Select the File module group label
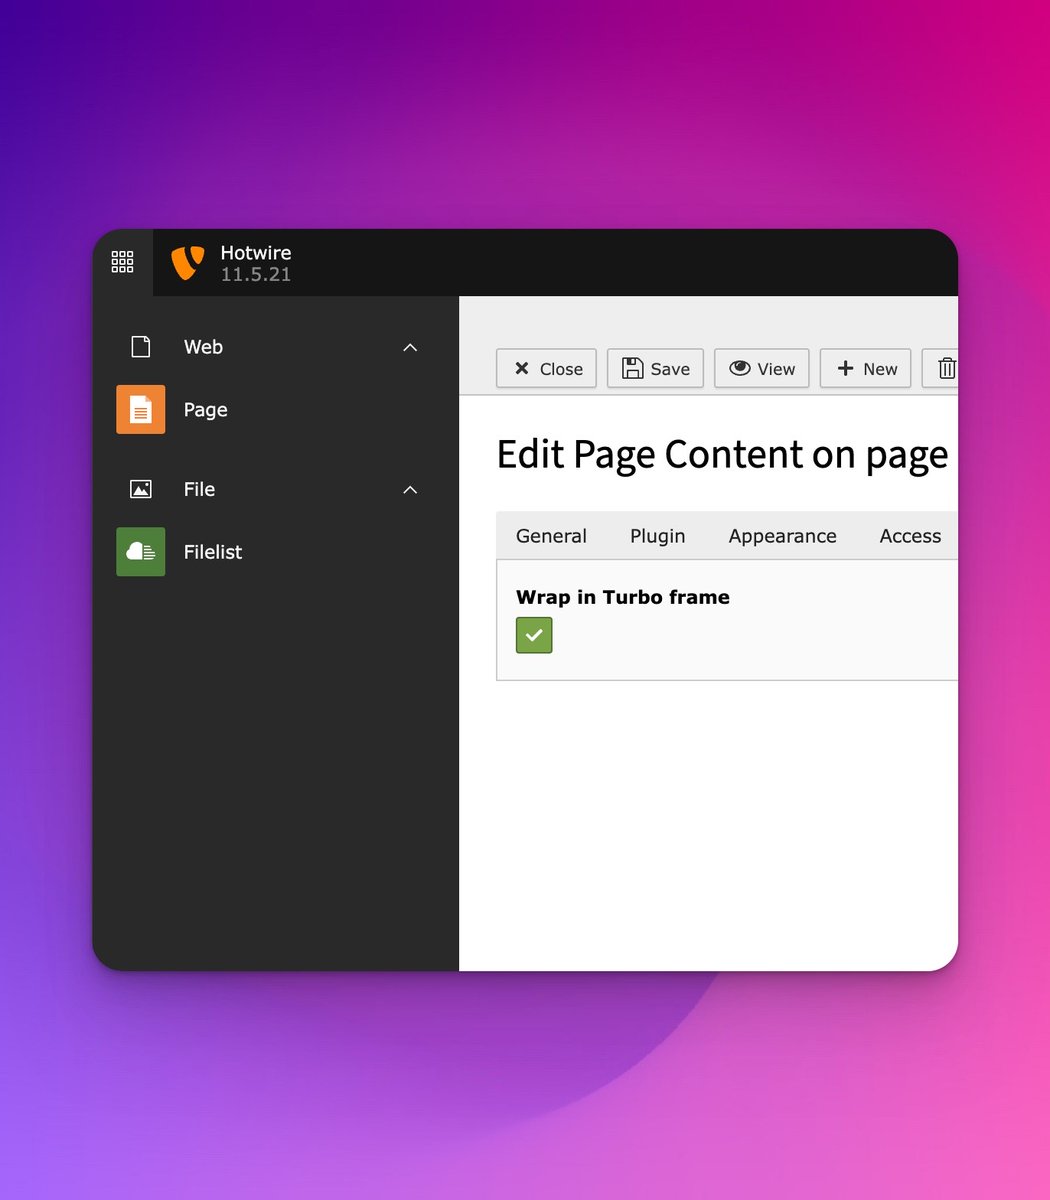 [x=199, y=489]
